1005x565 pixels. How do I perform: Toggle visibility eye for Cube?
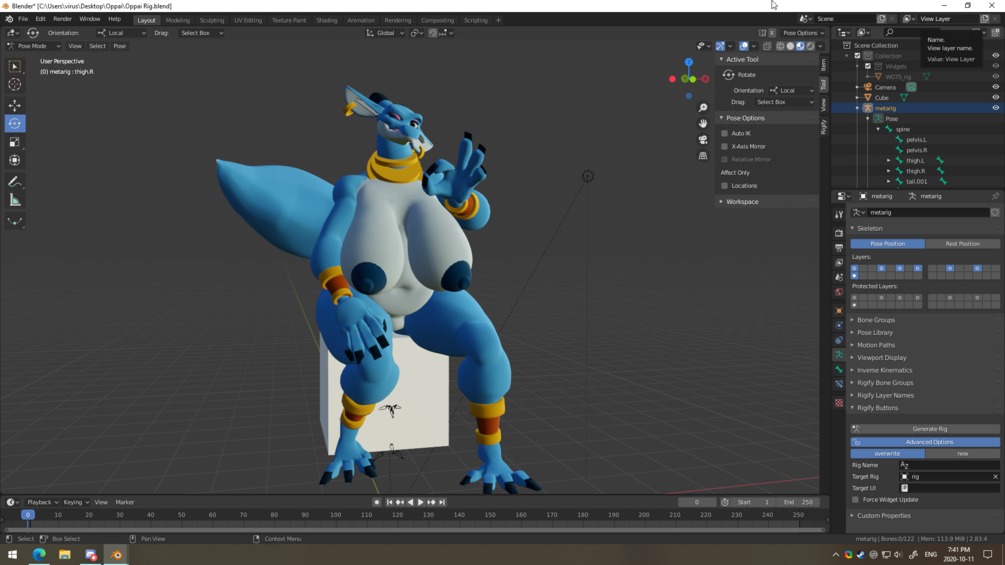pyautogui.click(x=995, y=97)
